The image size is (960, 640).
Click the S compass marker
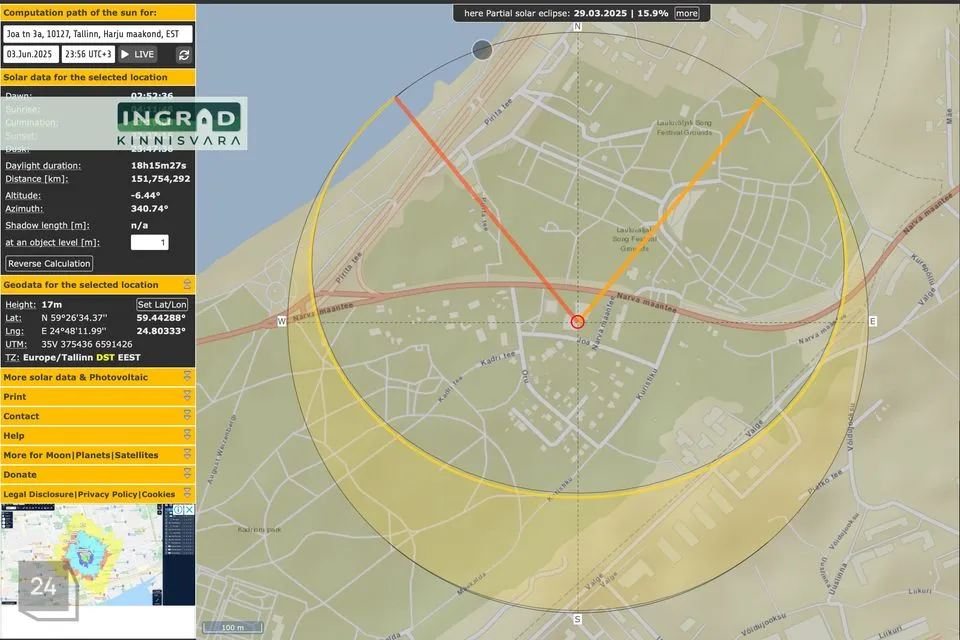click(x=577, y=617)
